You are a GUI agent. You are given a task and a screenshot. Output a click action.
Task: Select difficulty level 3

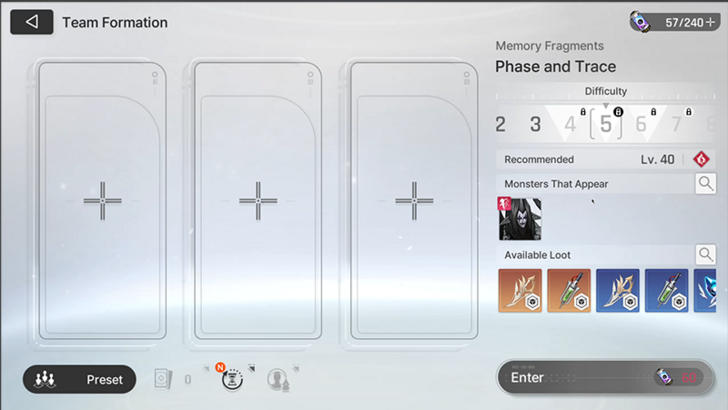(x=535, y=124)
